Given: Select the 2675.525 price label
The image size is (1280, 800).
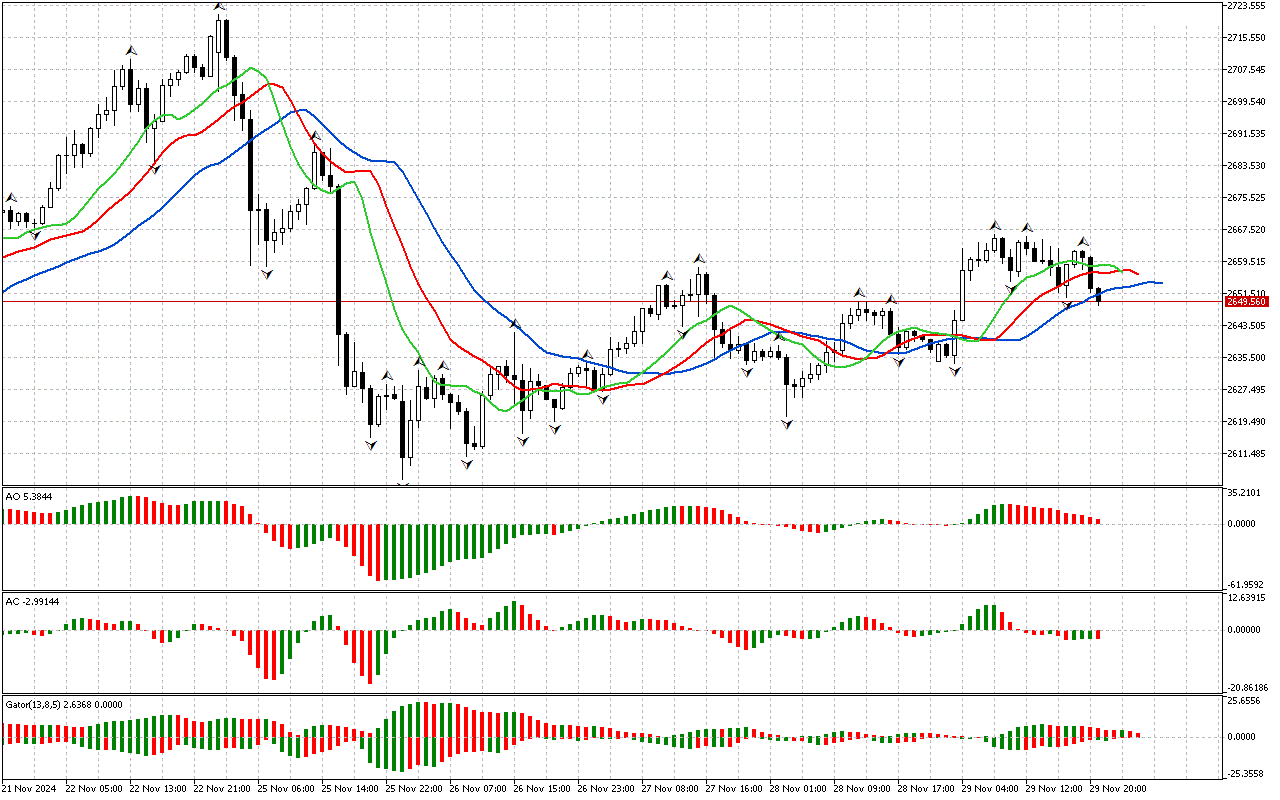Looking at the screenshot, I should point(1246,198).
